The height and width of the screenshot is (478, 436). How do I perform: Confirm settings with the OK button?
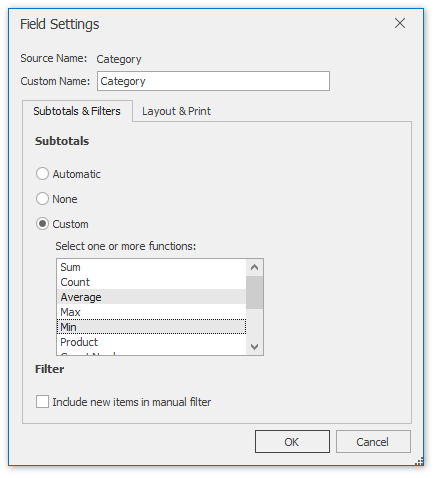click(x=292, y=442)
